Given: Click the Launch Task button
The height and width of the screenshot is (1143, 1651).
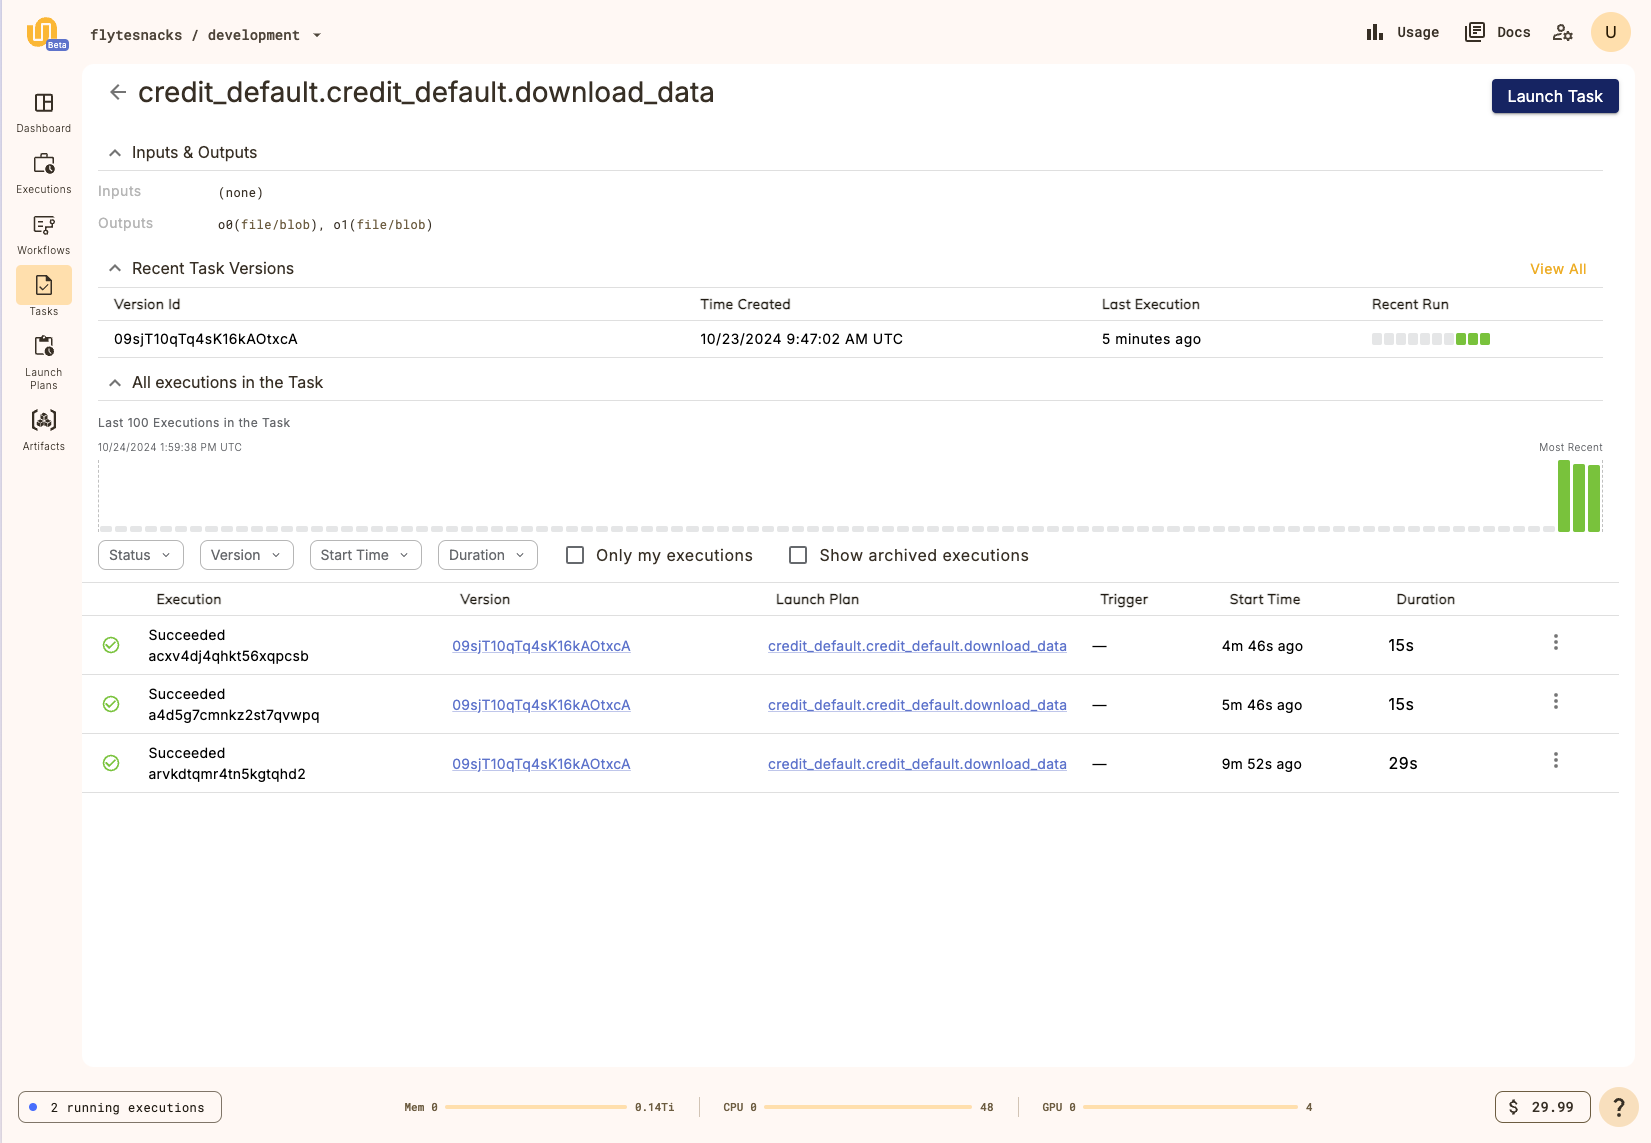Looking at the screenshot, I should click(1555, 96).
